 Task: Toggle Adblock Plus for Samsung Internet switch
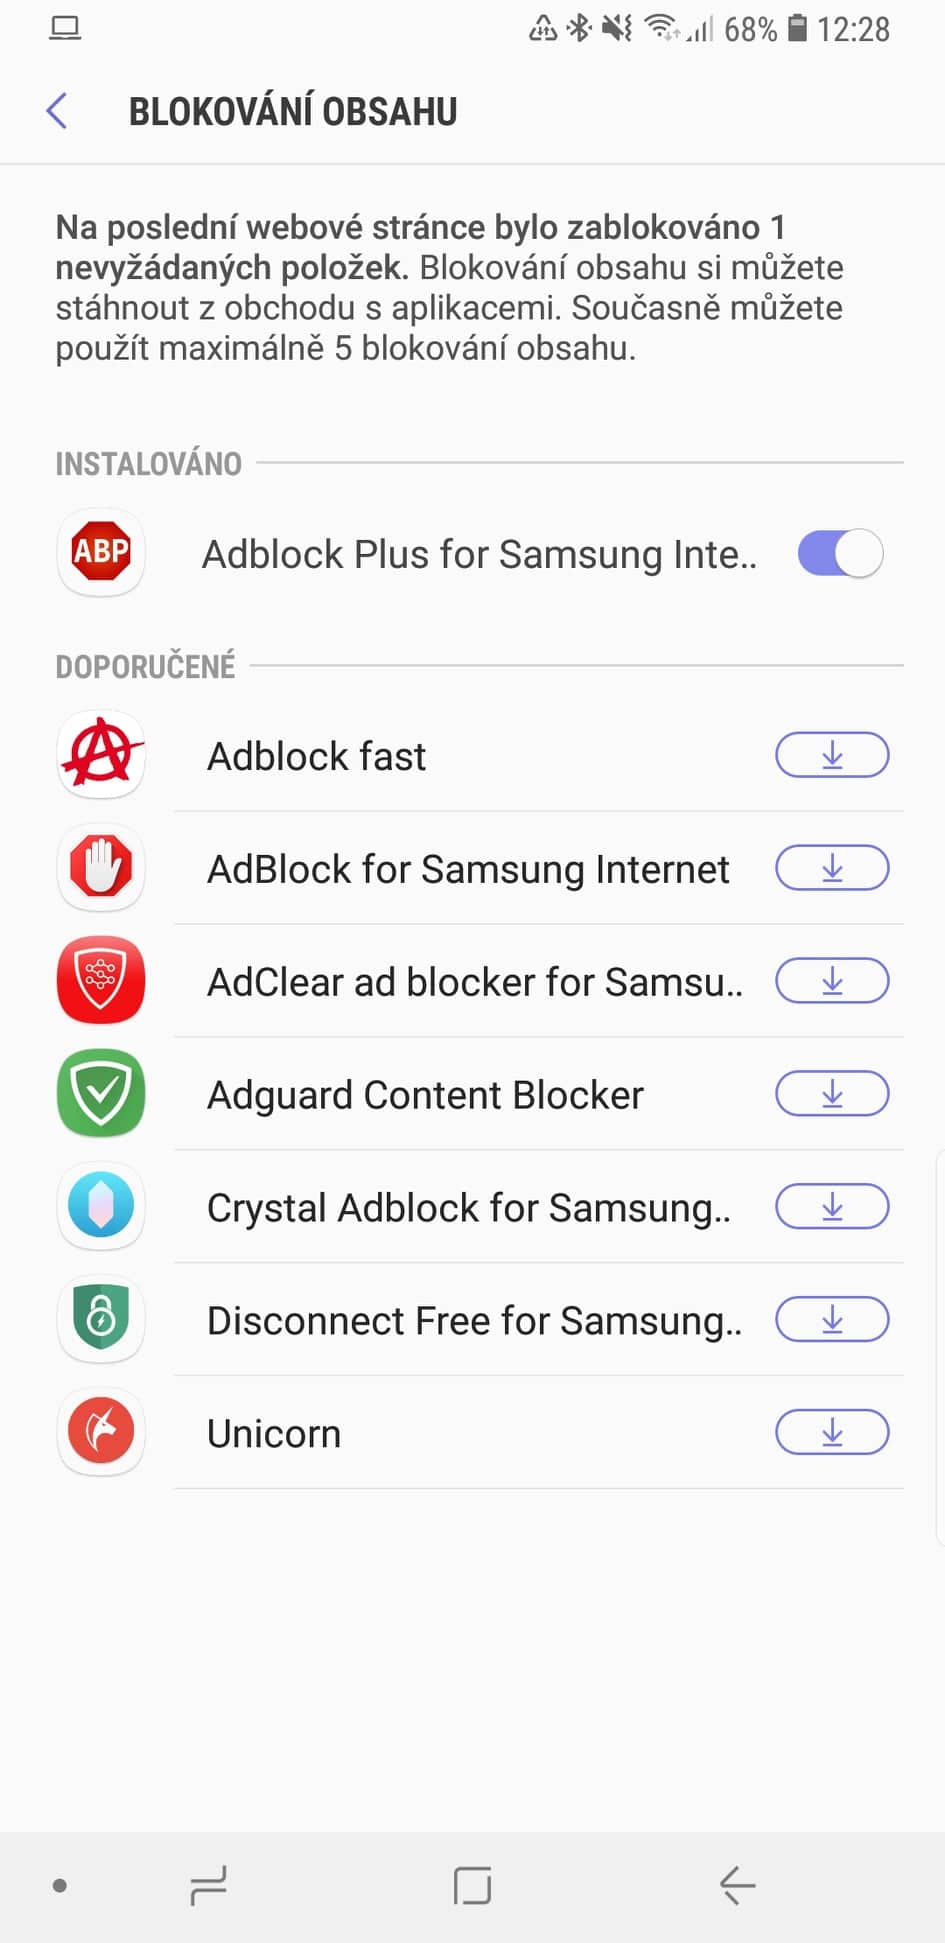click(839, 554)
